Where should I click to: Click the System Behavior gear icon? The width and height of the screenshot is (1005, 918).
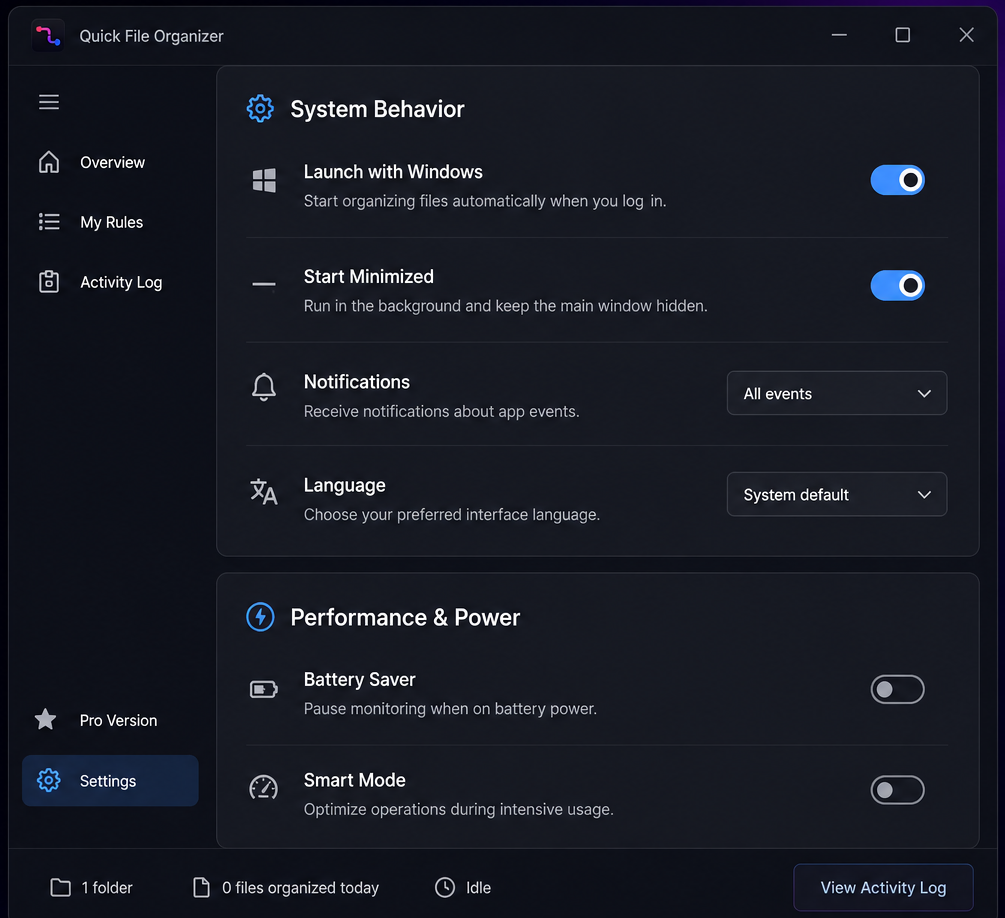click(x=260, y=109)
